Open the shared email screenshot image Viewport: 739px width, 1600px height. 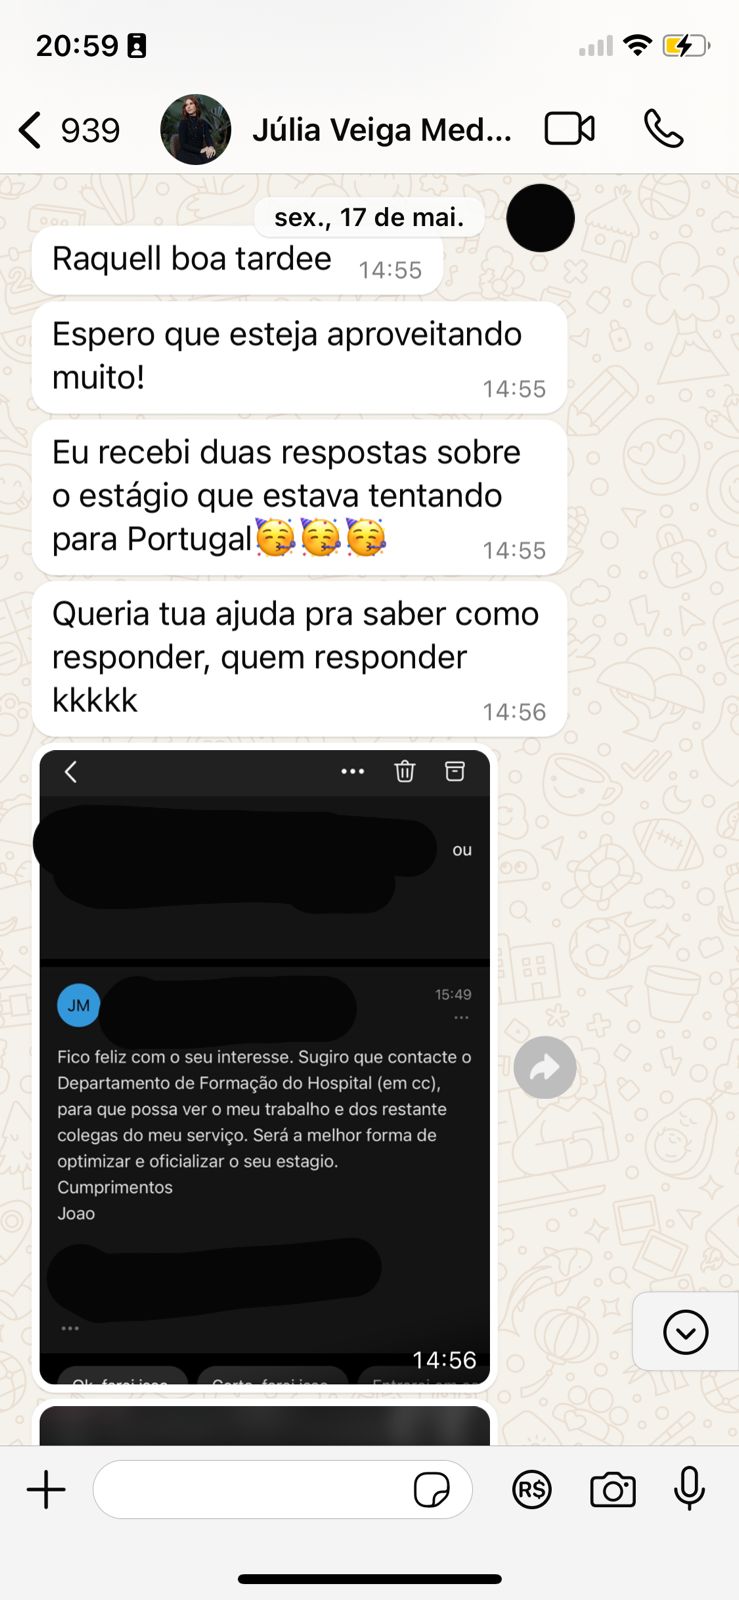point(265,1067)
